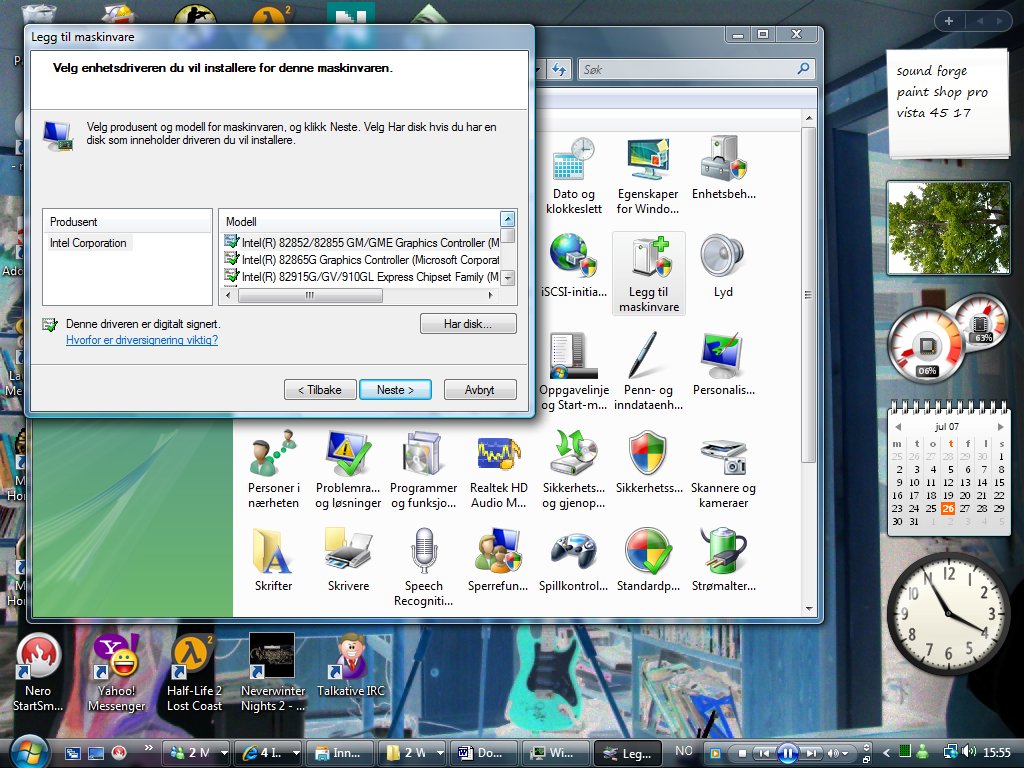Viewport: 1024px width, 768px height.
Task: Click next track in media toolbar
Action: 812,753
